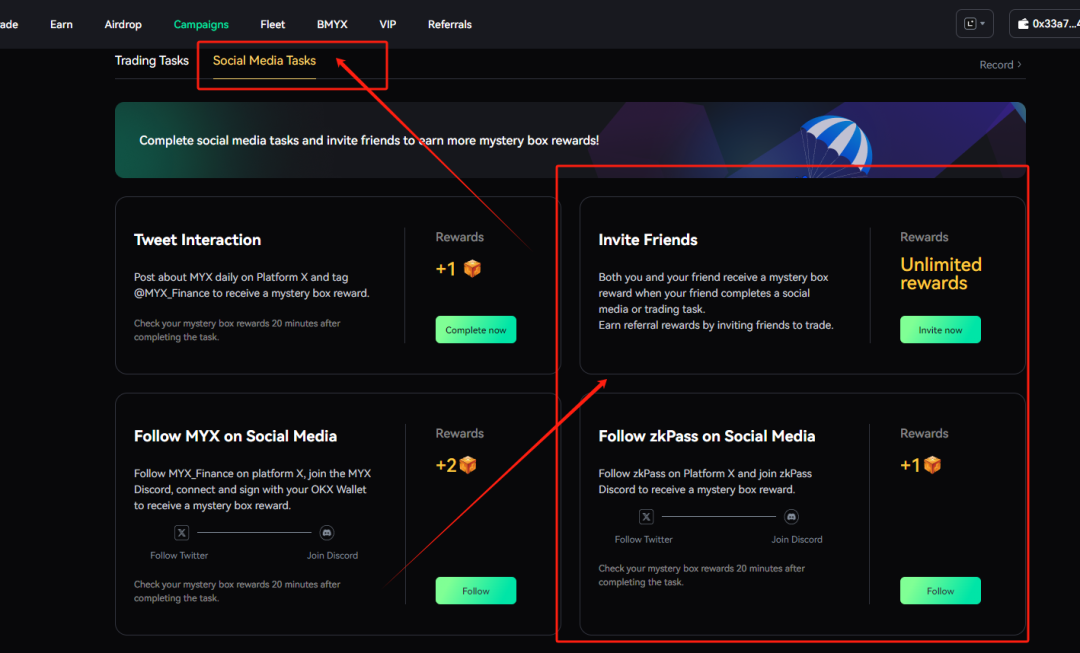The image size is (1080, 653).
Task: Click the Rewards label in Tweet Interaction card
Action: pos(459,237)
